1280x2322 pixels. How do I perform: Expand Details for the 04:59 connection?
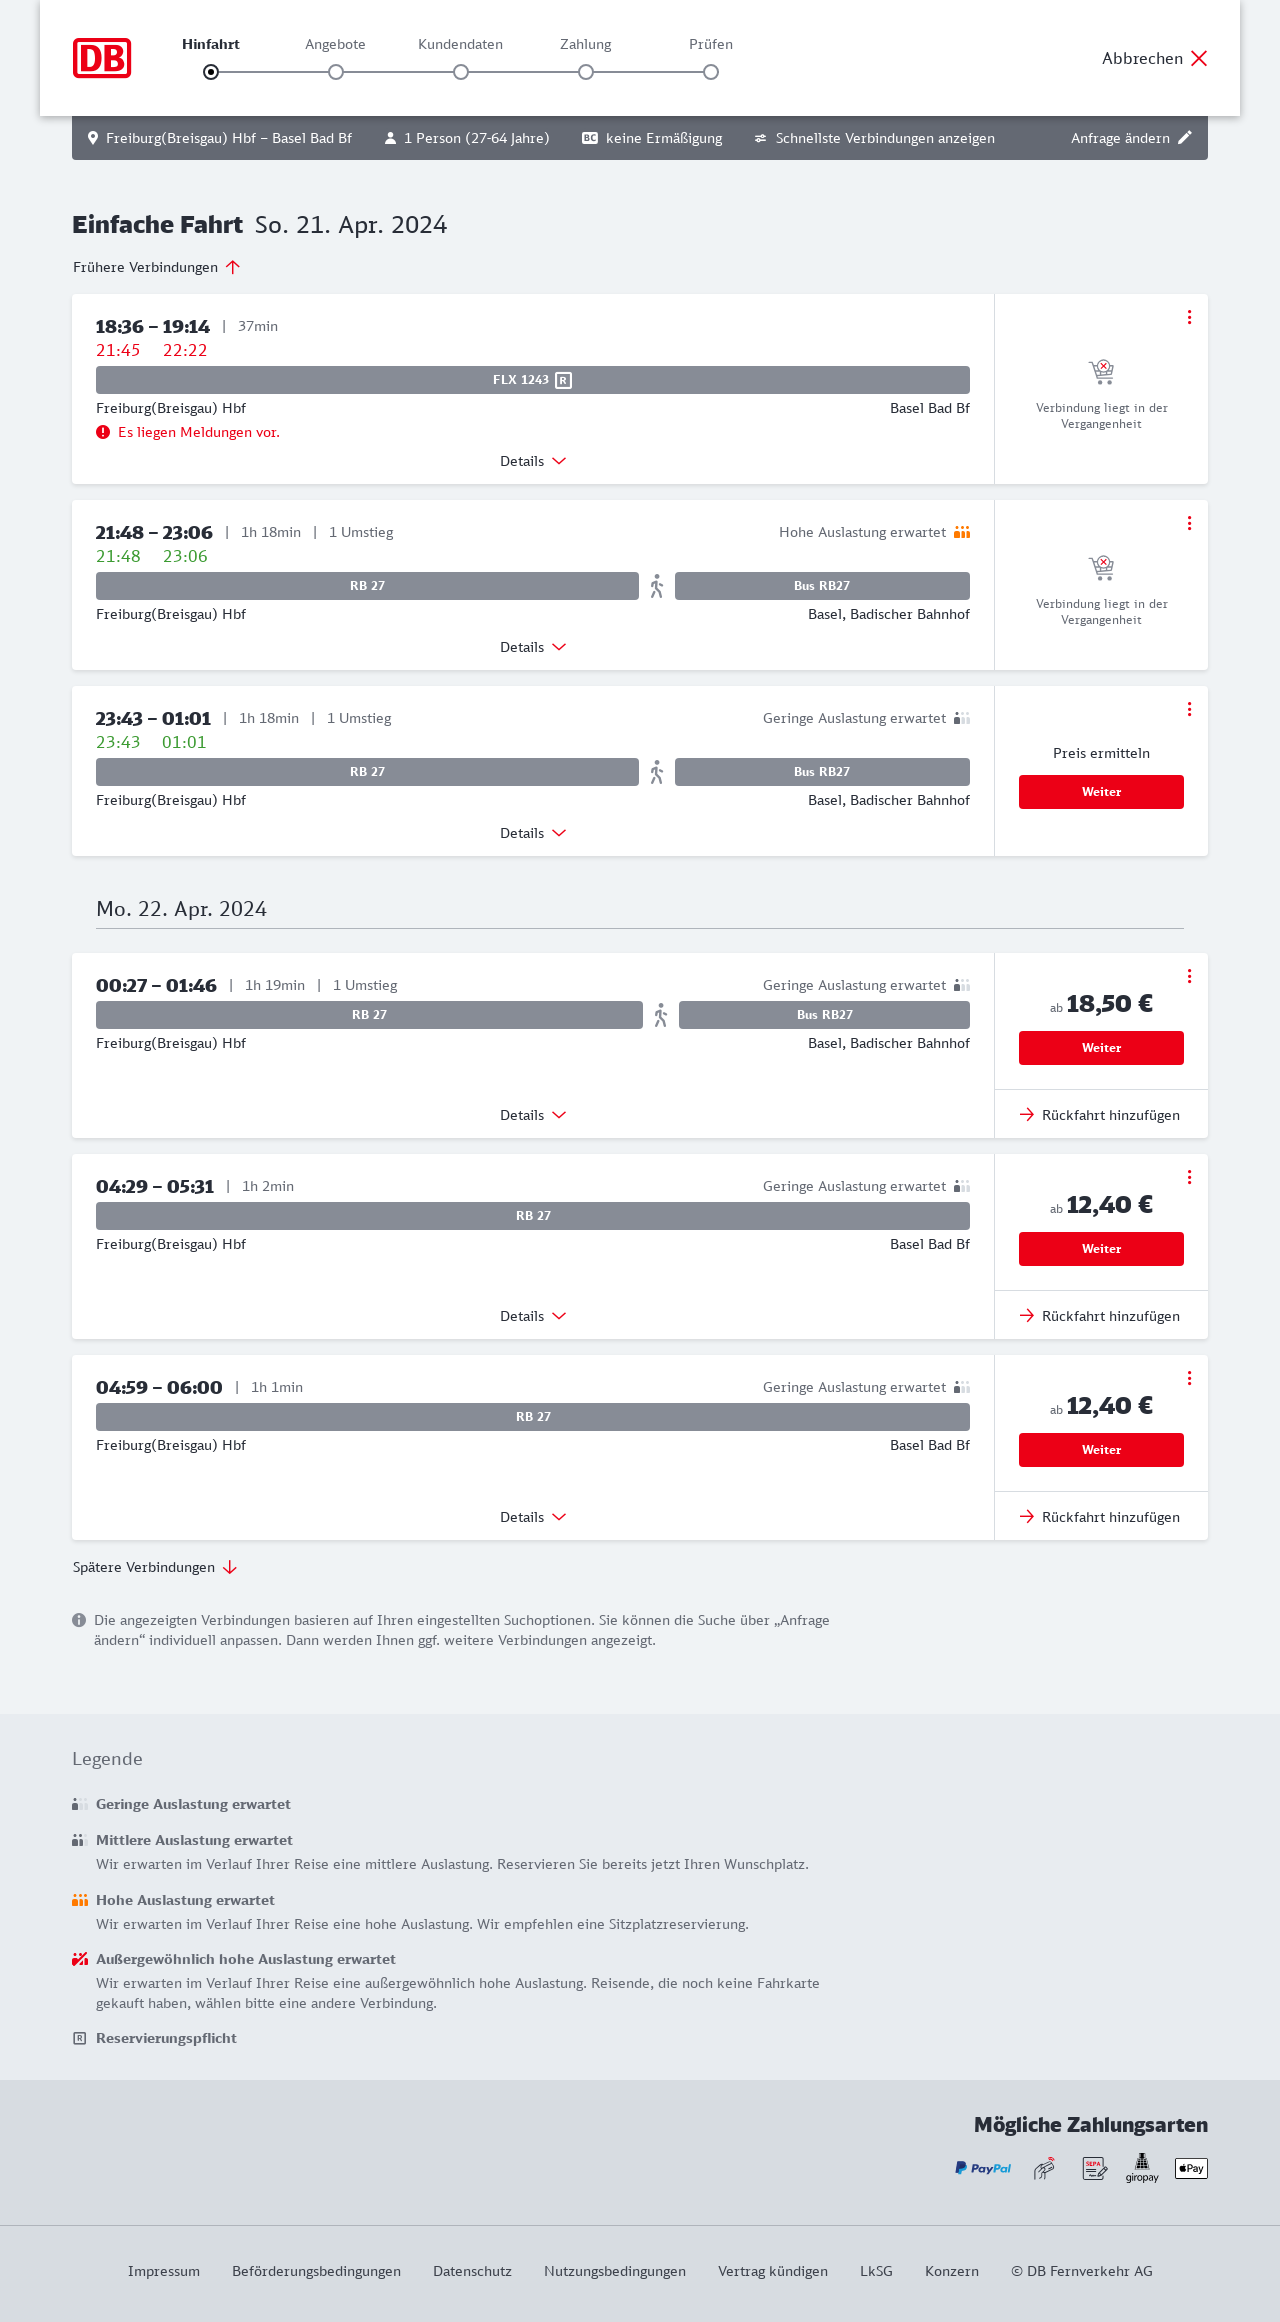pyautogui.click(x=533, y=1517)
